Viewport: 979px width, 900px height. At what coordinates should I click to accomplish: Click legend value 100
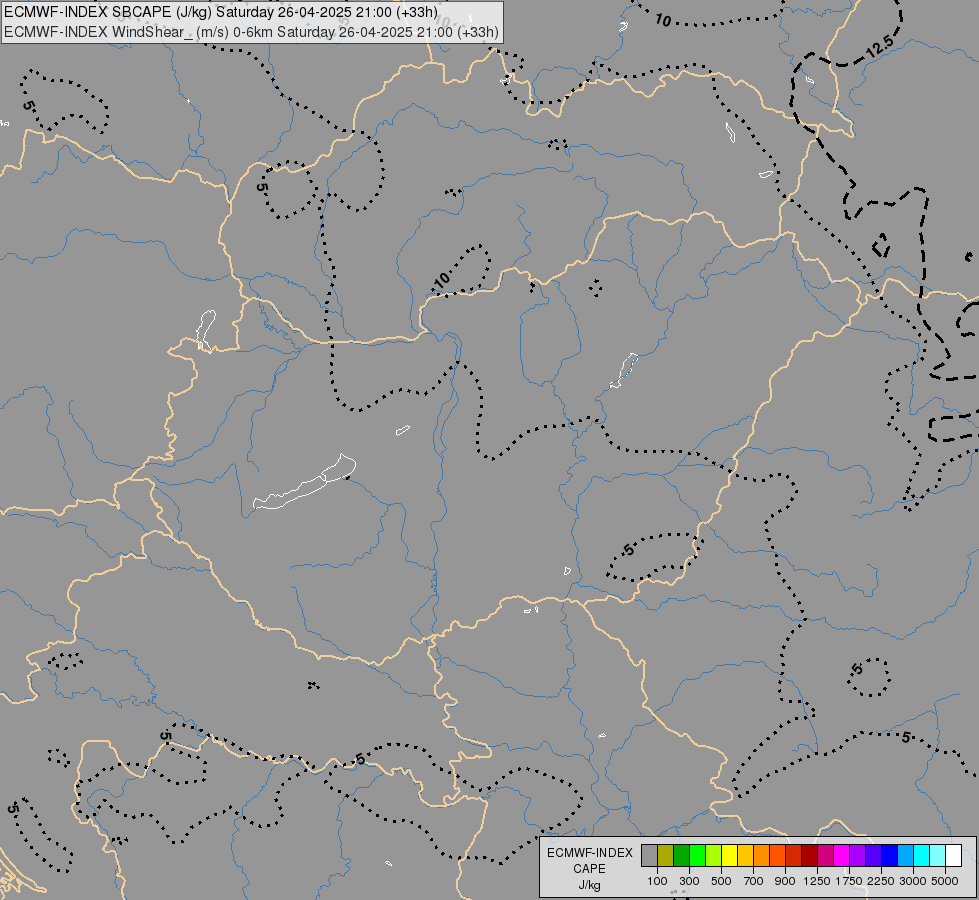pos(657,881)
